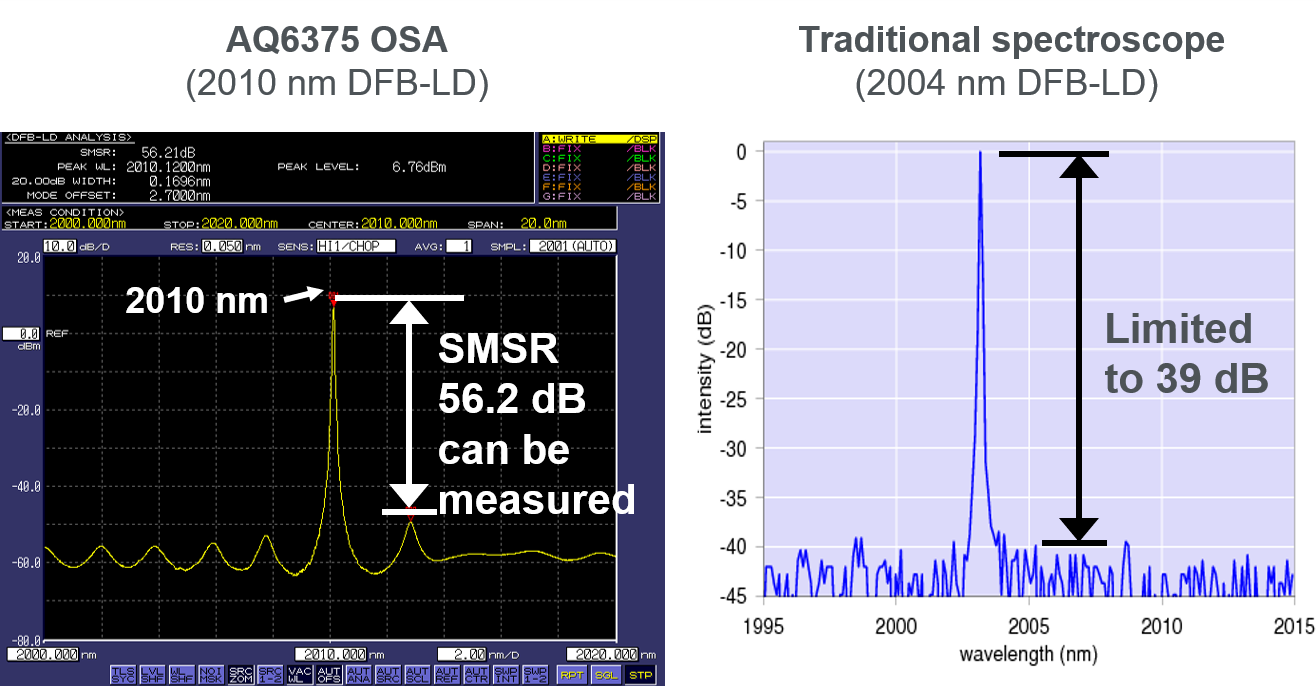The image size is (1316, 686).
Task: Click the AUT REF auto reference icon
Action: click(x=447, y=675)
